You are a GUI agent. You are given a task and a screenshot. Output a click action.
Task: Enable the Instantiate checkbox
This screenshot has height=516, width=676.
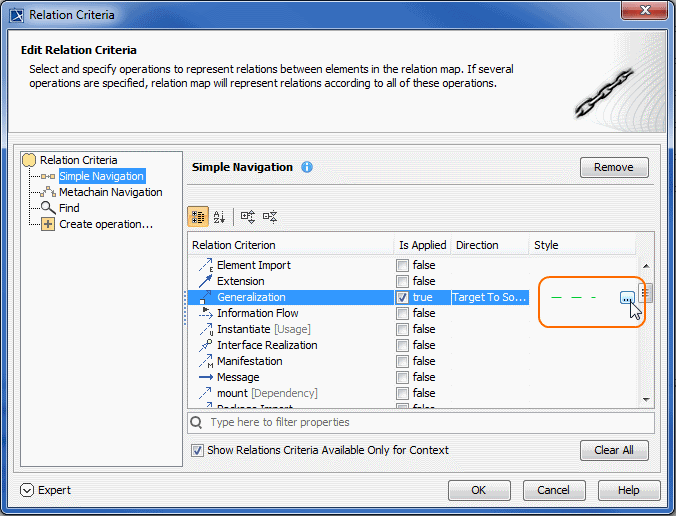tap(402, 329)
